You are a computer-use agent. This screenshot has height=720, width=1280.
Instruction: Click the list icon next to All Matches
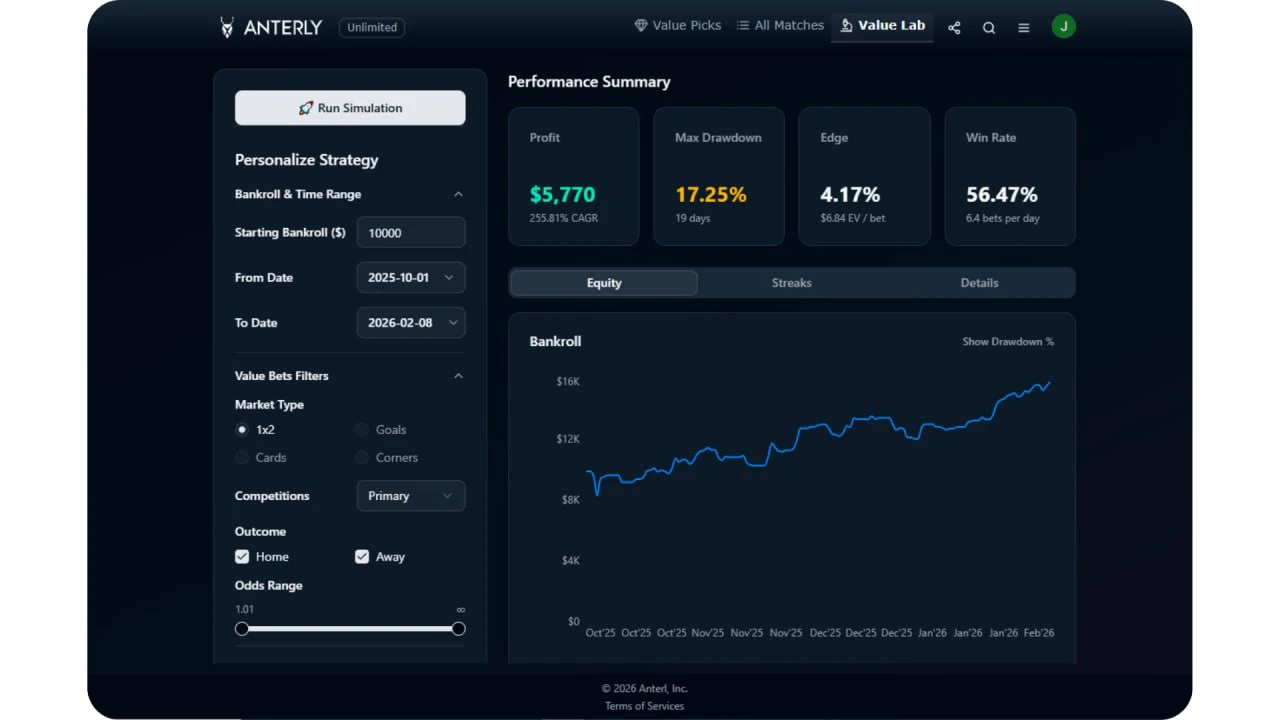pos(742,25)
